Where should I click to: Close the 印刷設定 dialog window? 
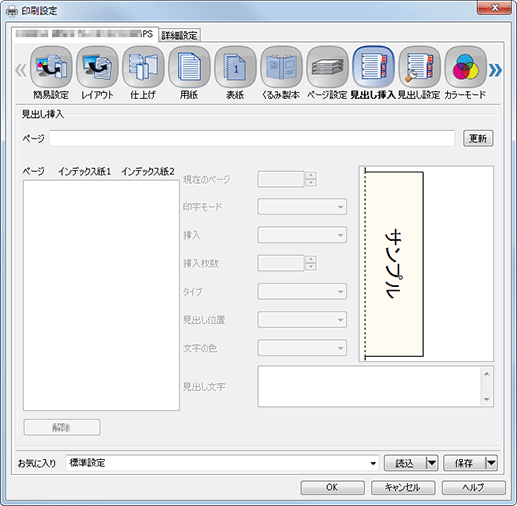click(x=494, y=7)
